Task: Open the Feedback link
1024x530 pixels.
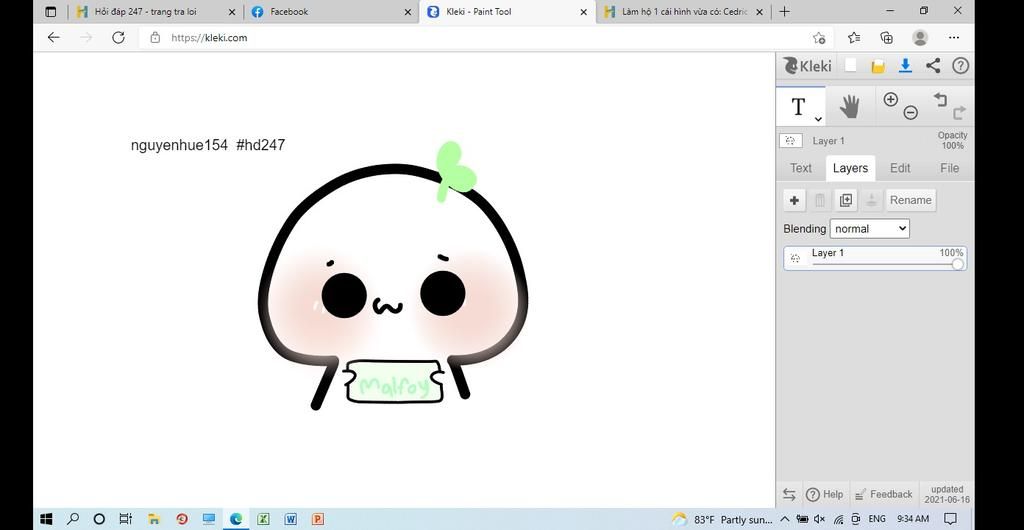Action: [883, 495]
